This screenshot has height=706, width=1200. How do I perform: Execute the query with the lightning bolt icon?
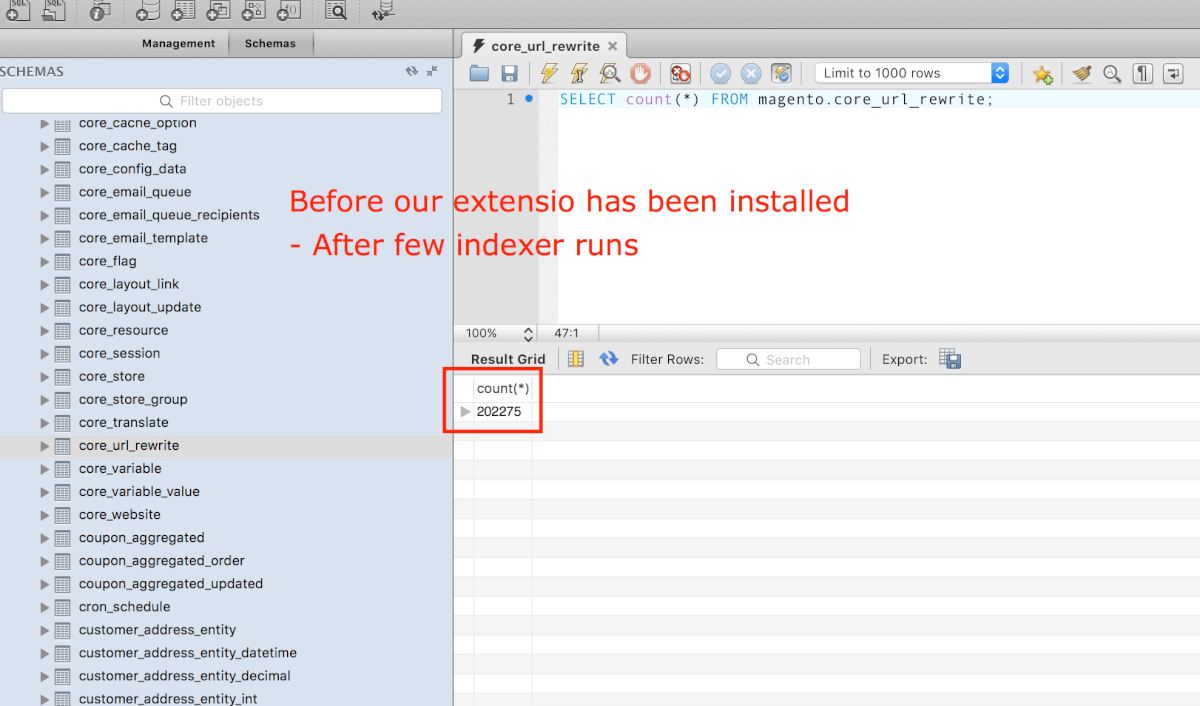click(549, 73)
